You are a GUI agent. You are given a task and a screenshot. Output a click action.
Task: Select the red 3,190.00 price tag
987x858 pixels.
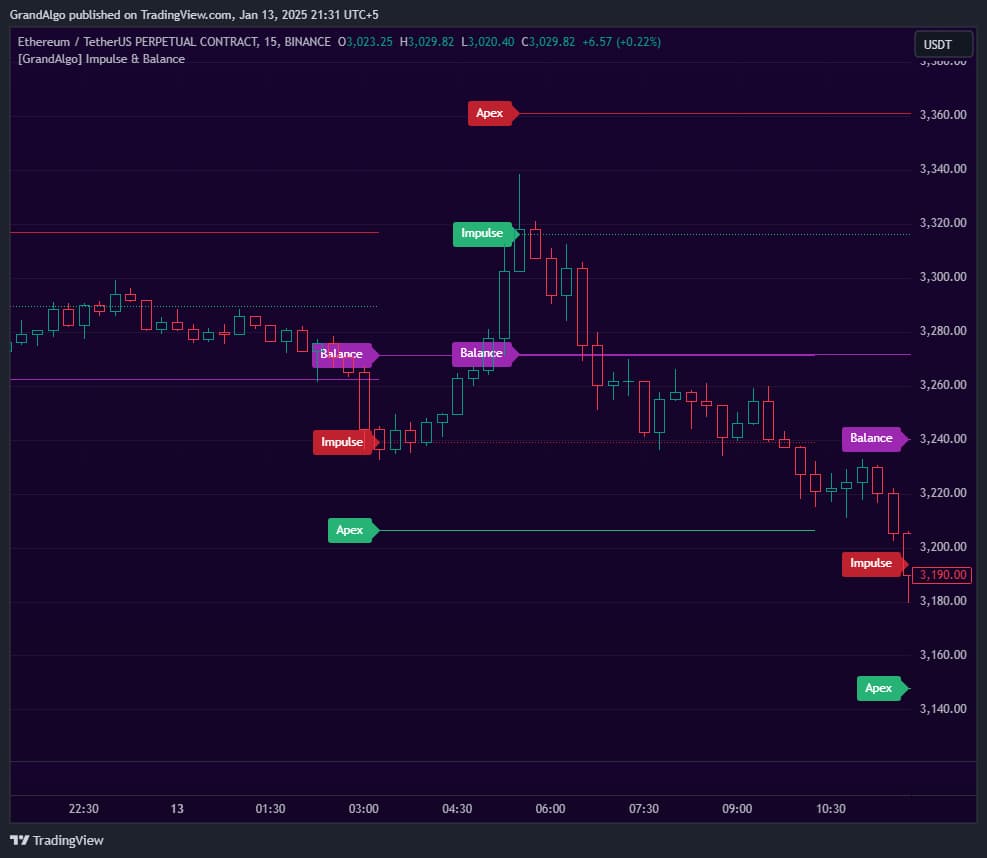pyautogui.click(x=941, y=574)
